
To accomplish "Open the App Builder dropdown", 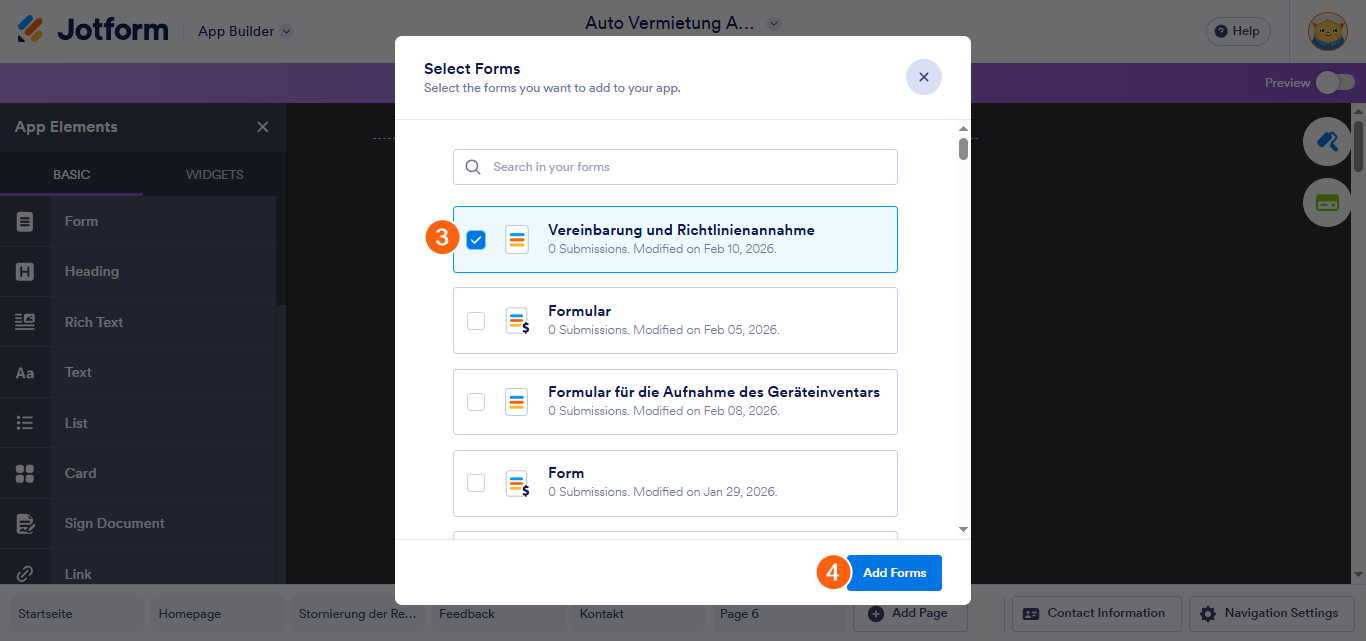I will click(243, 31).
